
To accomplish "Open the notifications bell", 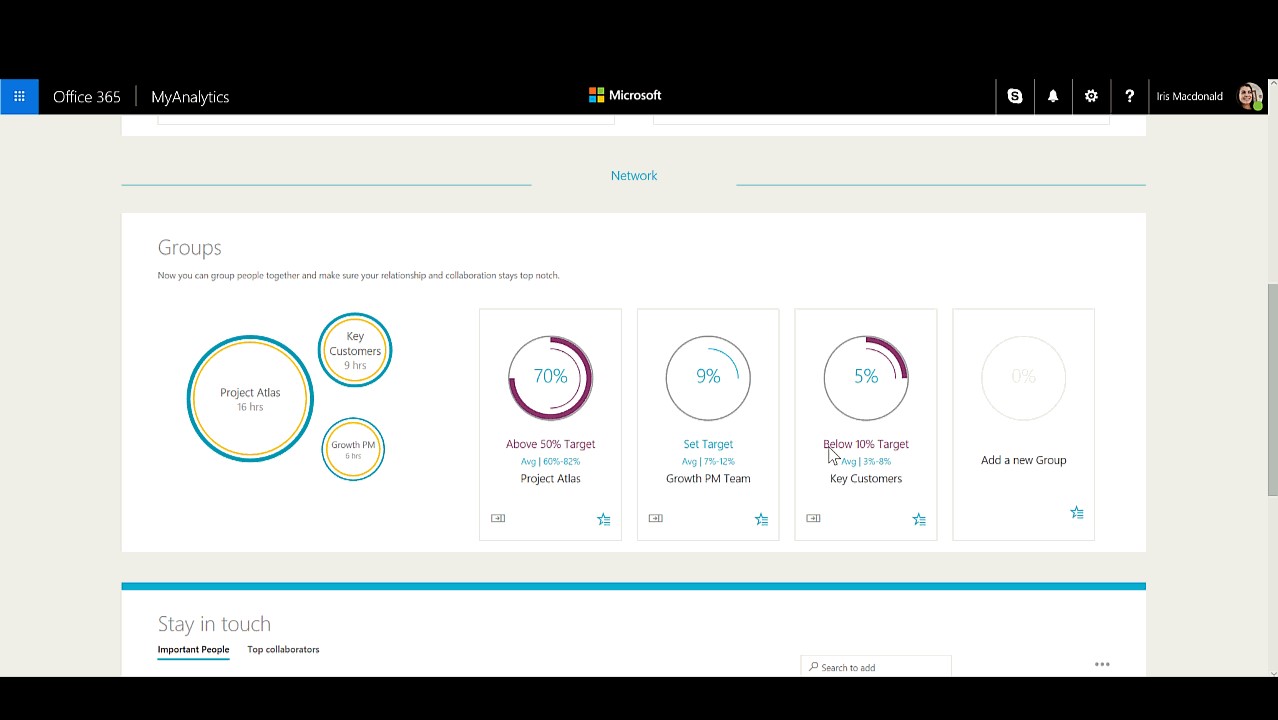I will coord(1053,97).
